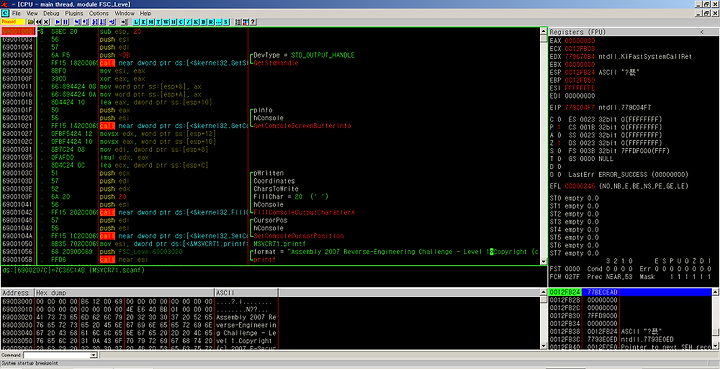
Task: Select the 69001000 sub esp, 20 instruction
Action: tap(270, 32)
